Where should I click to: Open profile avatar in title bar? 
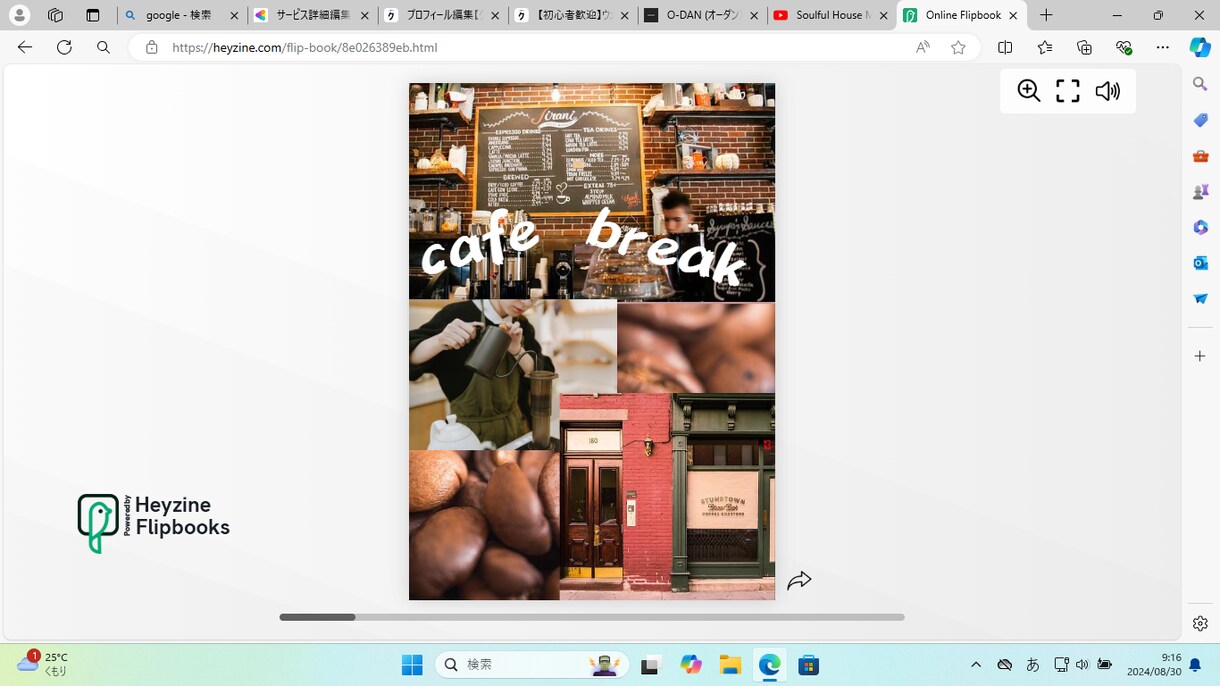[x=19, y=15]
